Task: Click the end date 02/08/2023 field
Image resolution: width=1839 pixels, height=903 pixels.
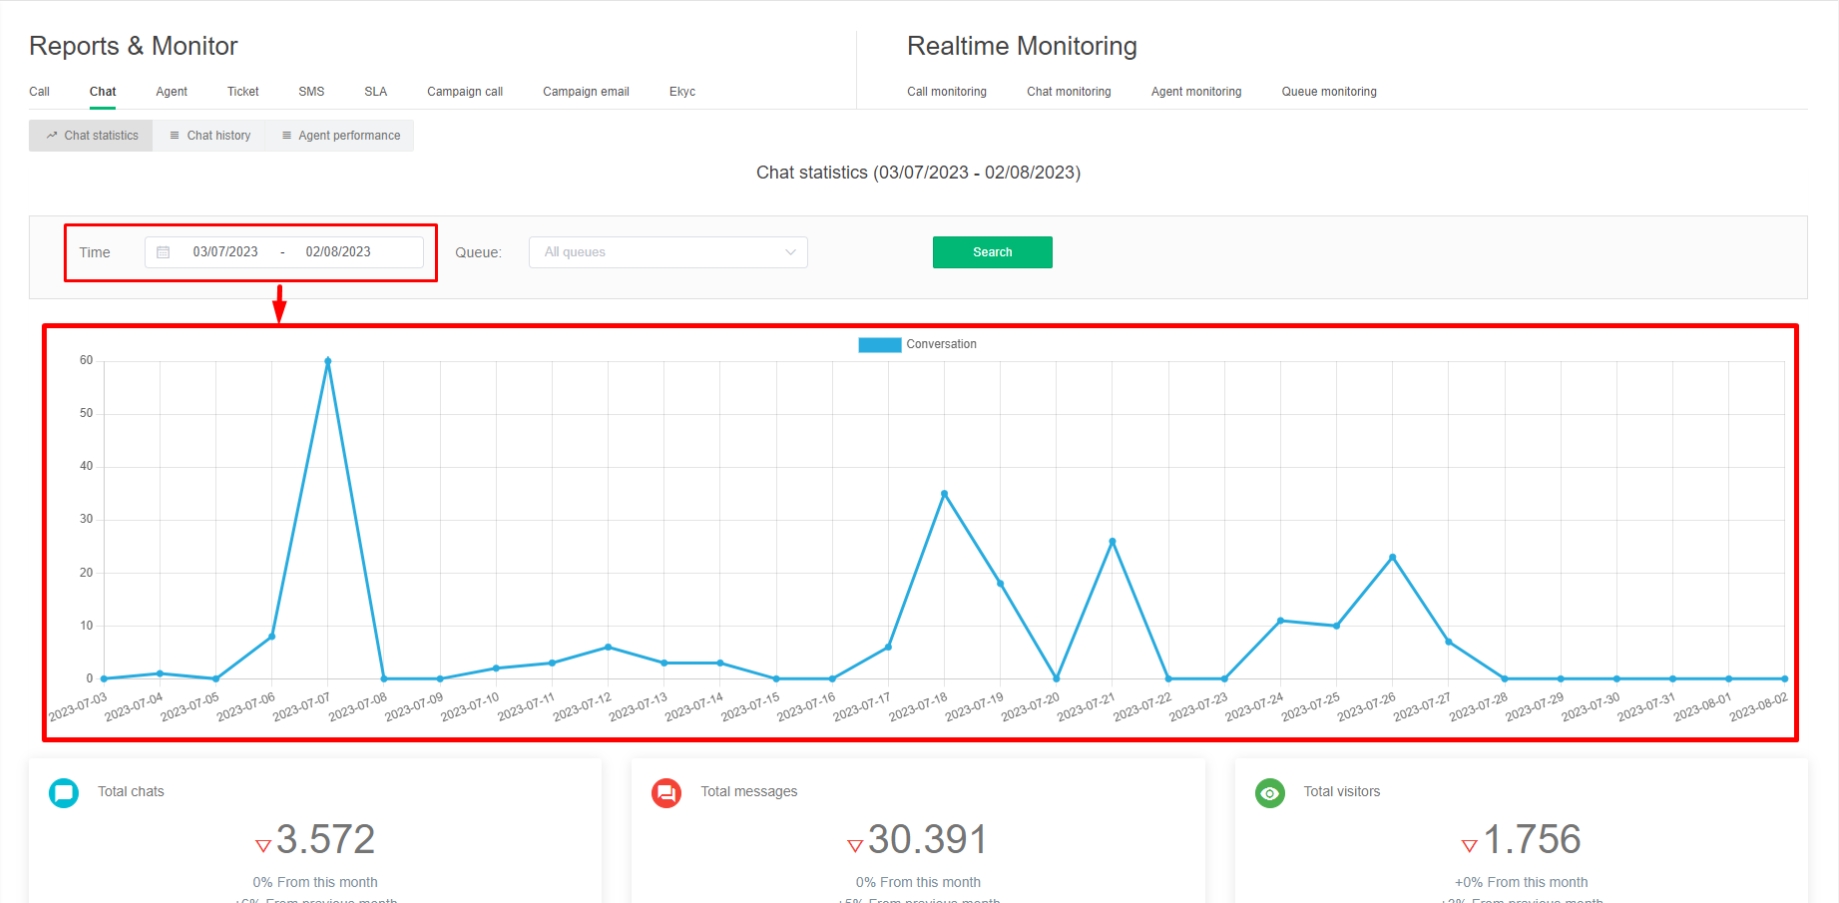Action: pyautogui.click(x=338, y=252)
